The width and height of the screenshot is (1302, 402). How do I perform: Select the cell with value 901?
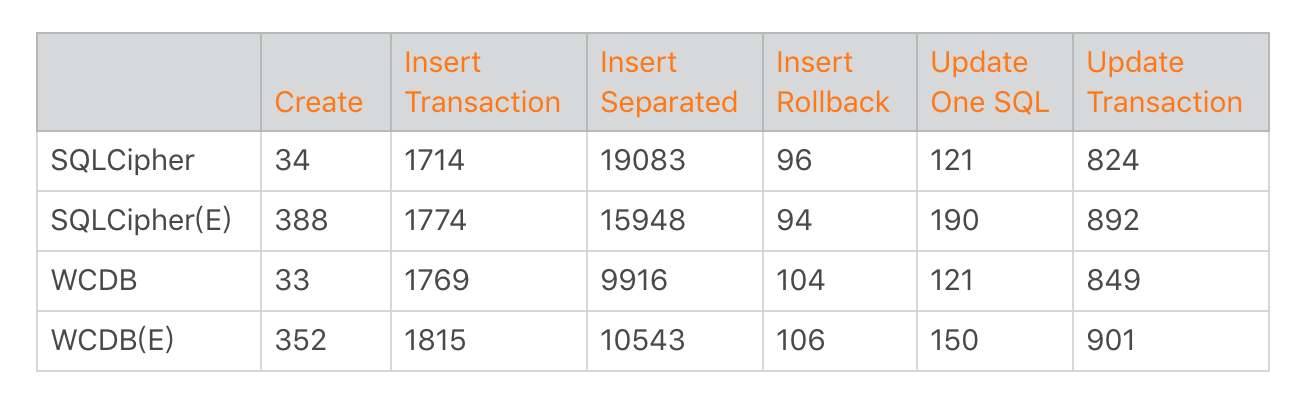(x=1171, y=341)
